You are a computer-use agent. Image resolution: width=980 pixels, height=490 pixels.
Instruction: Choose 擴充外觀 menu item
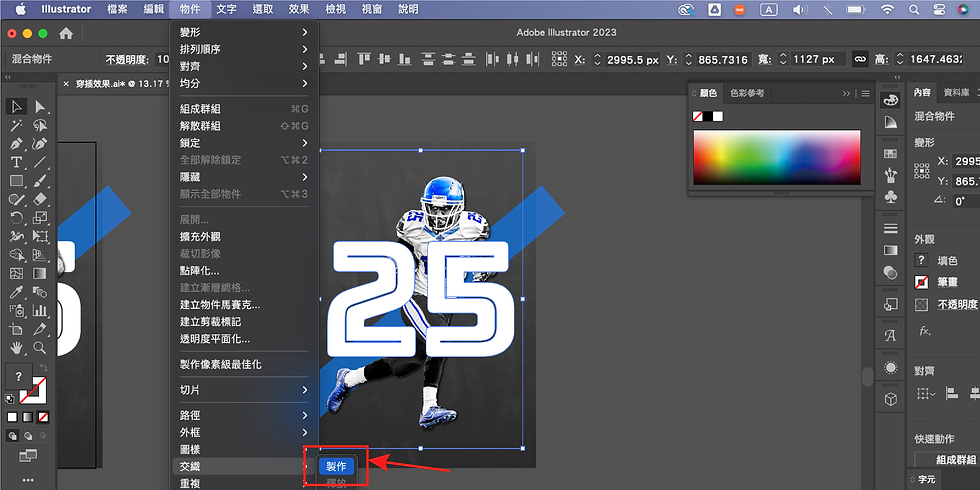[244, 237]
